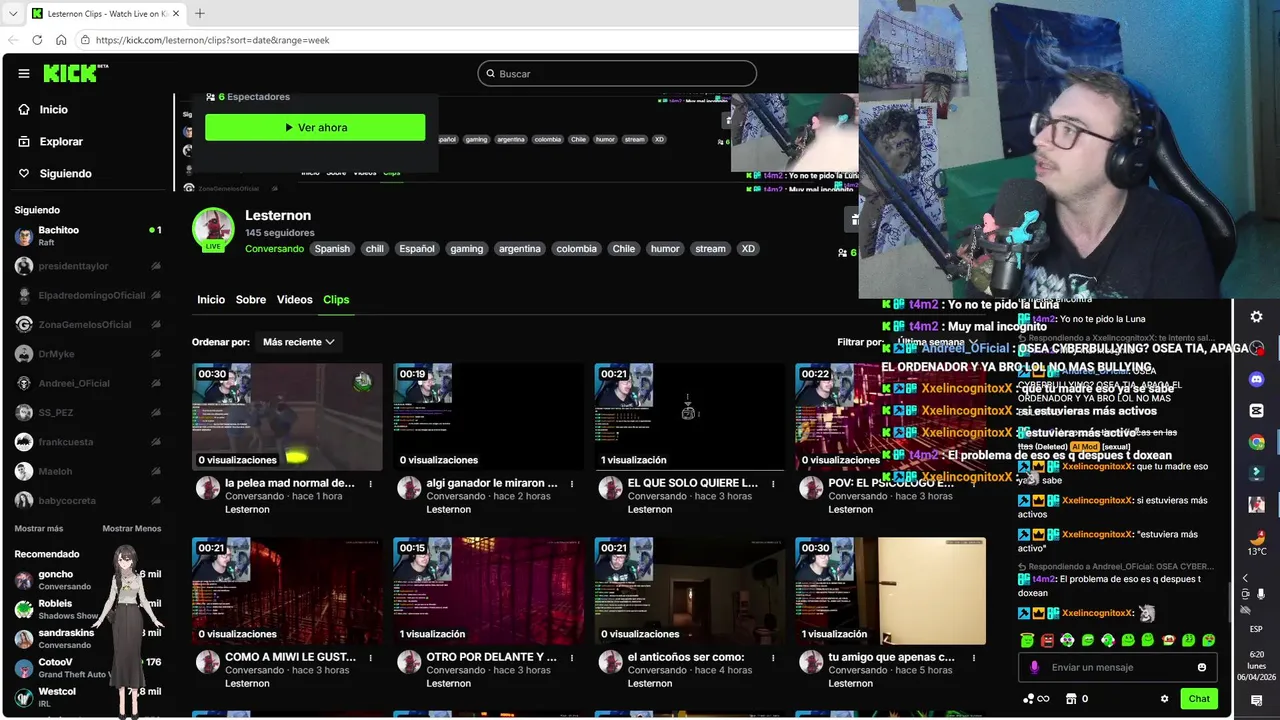Reload the browser page
The width and height of the screenshot is (1280, 720).
[37, 40]
